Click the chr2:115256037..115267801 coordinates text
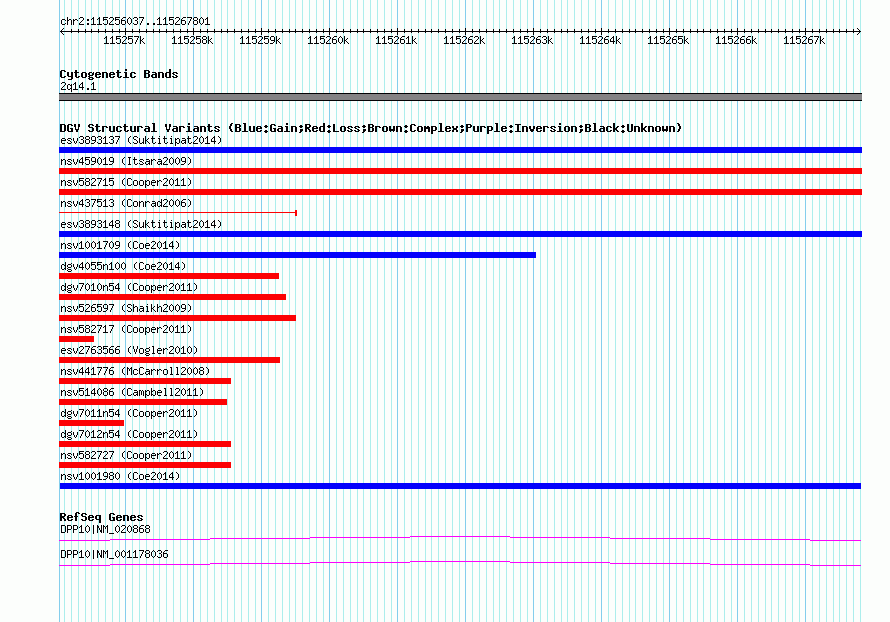Image resolution: width=890 pixels, height=622 pixels. 135,22
